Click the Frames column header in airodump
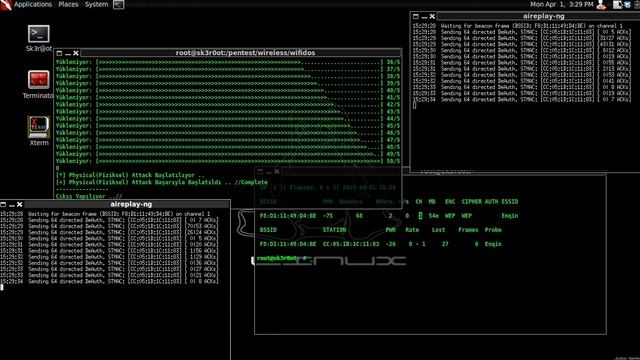The image size is (640, 360). point(468,230)
